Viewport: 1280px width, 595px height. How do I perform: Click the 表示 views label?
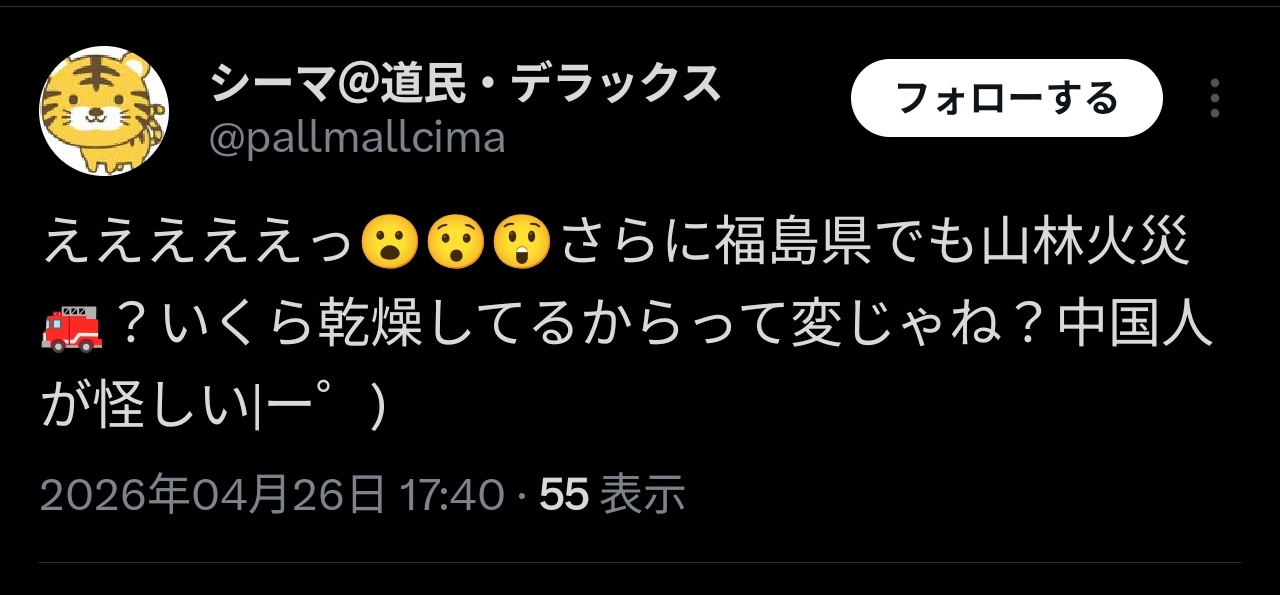tap(643, 494)
